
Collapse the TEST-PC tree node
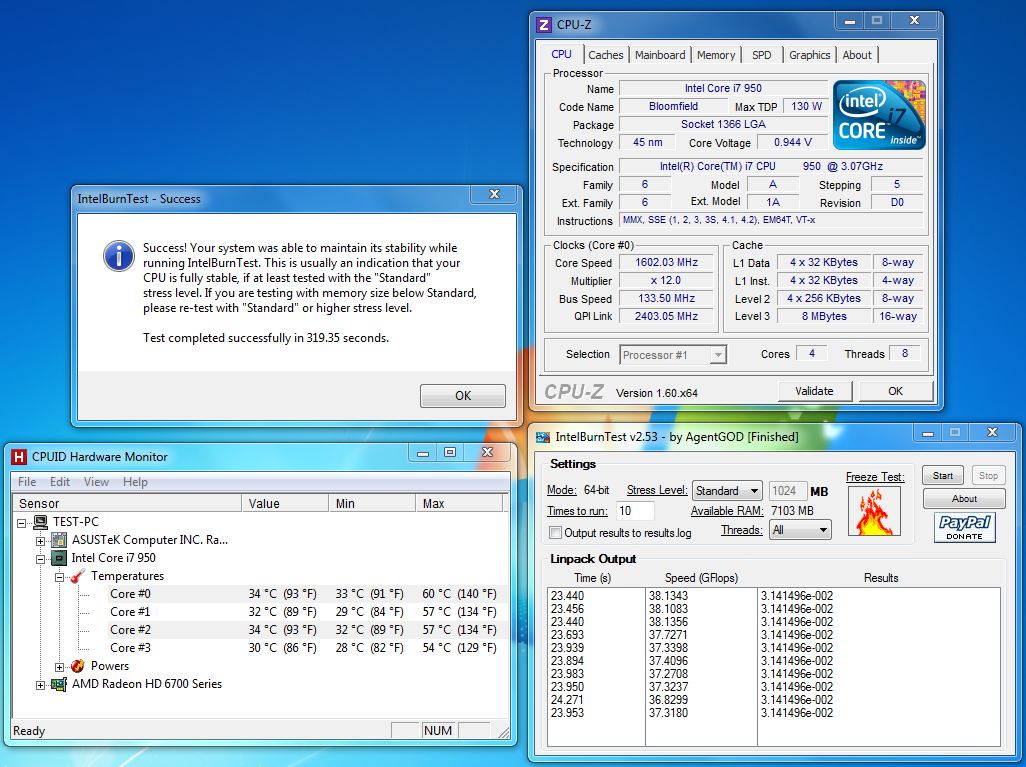[x=22, y=522]
